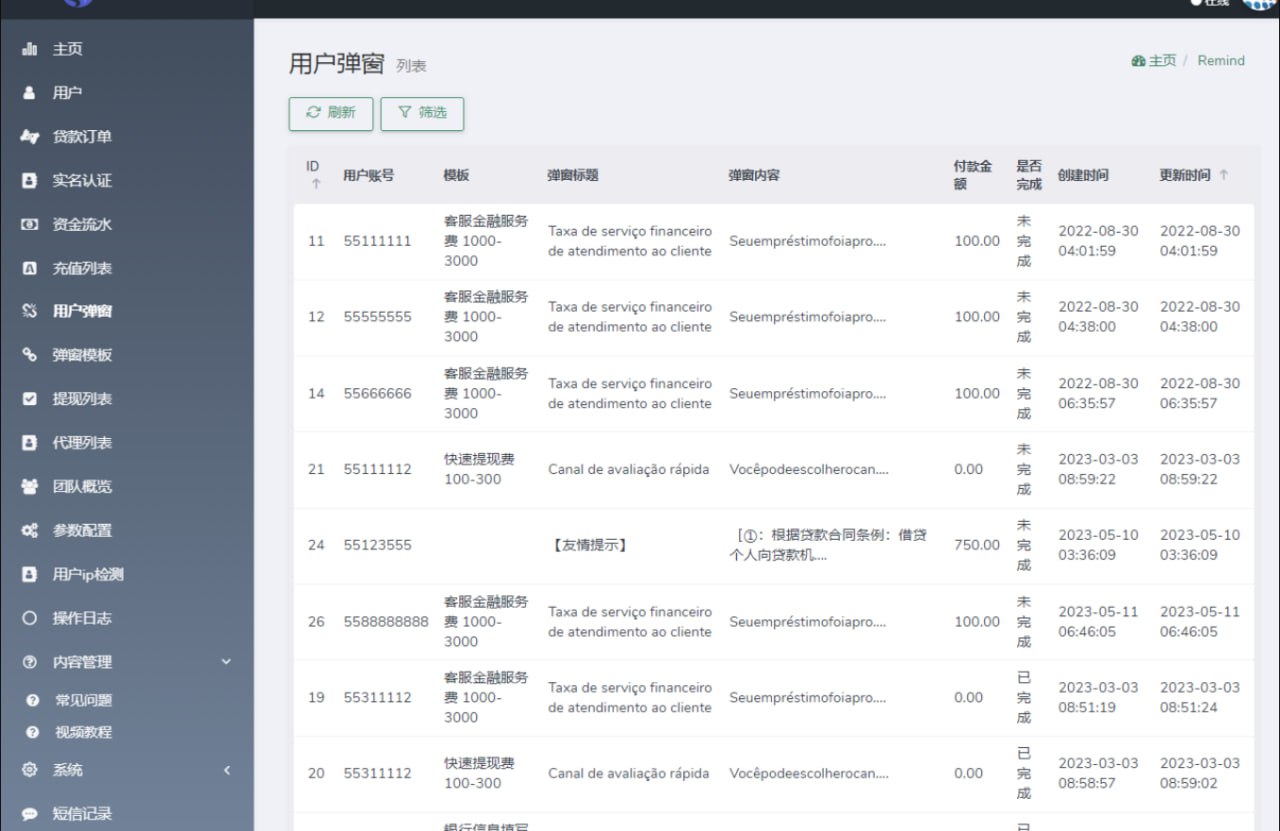Expand the 系统 menu arrow

tap(226, 770)
